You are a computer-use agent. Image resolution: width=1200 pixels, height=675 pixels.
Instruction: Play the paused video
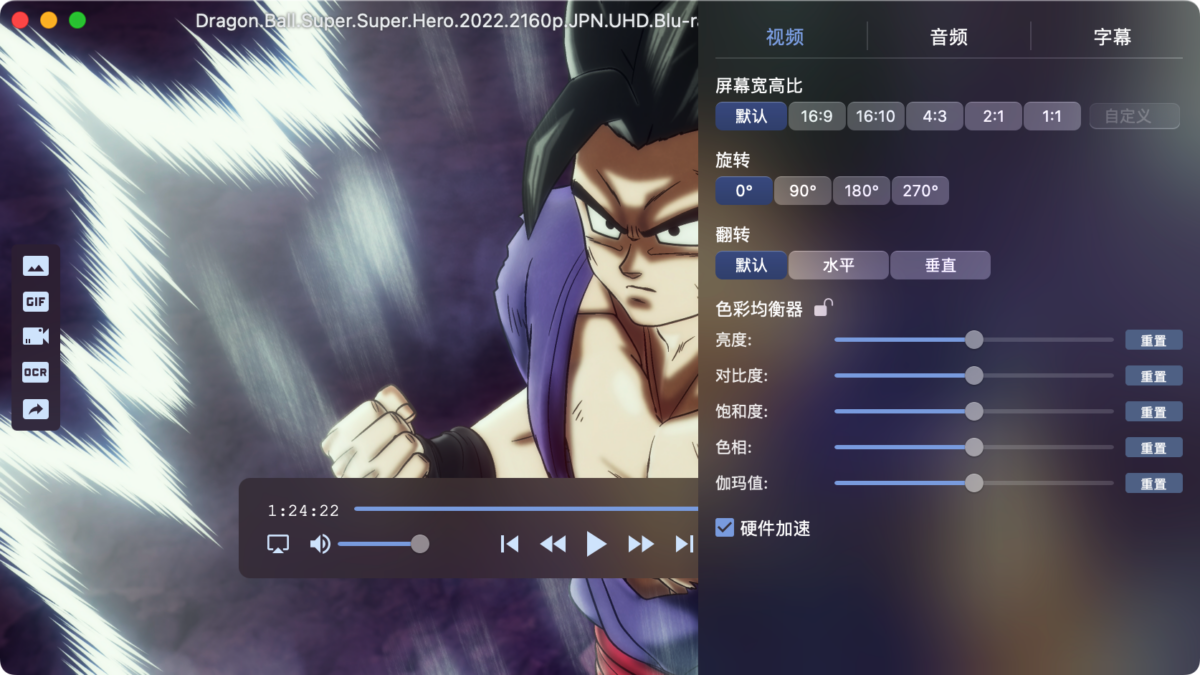pyautogui.click(x=596, y=544)
